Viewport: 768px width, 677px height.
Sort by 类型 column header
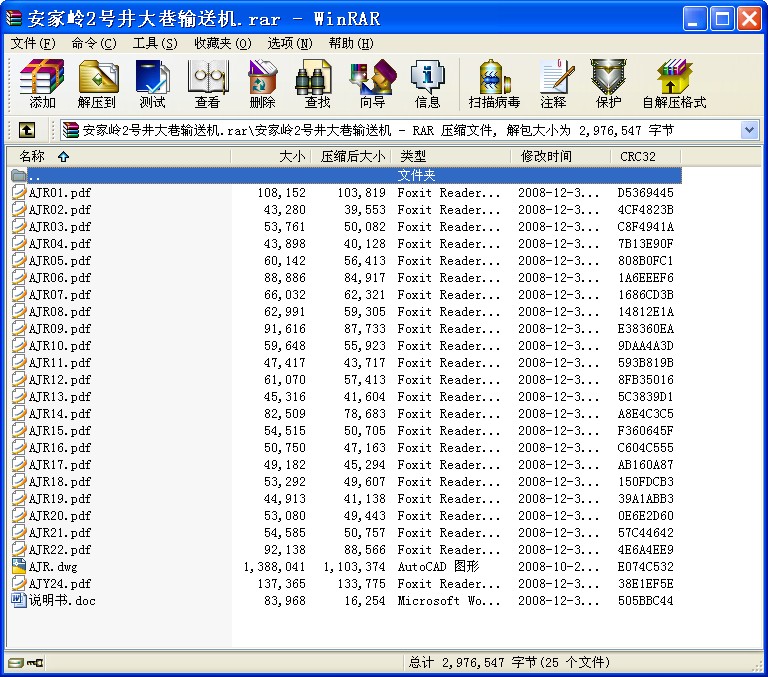(x=451, y=156)
